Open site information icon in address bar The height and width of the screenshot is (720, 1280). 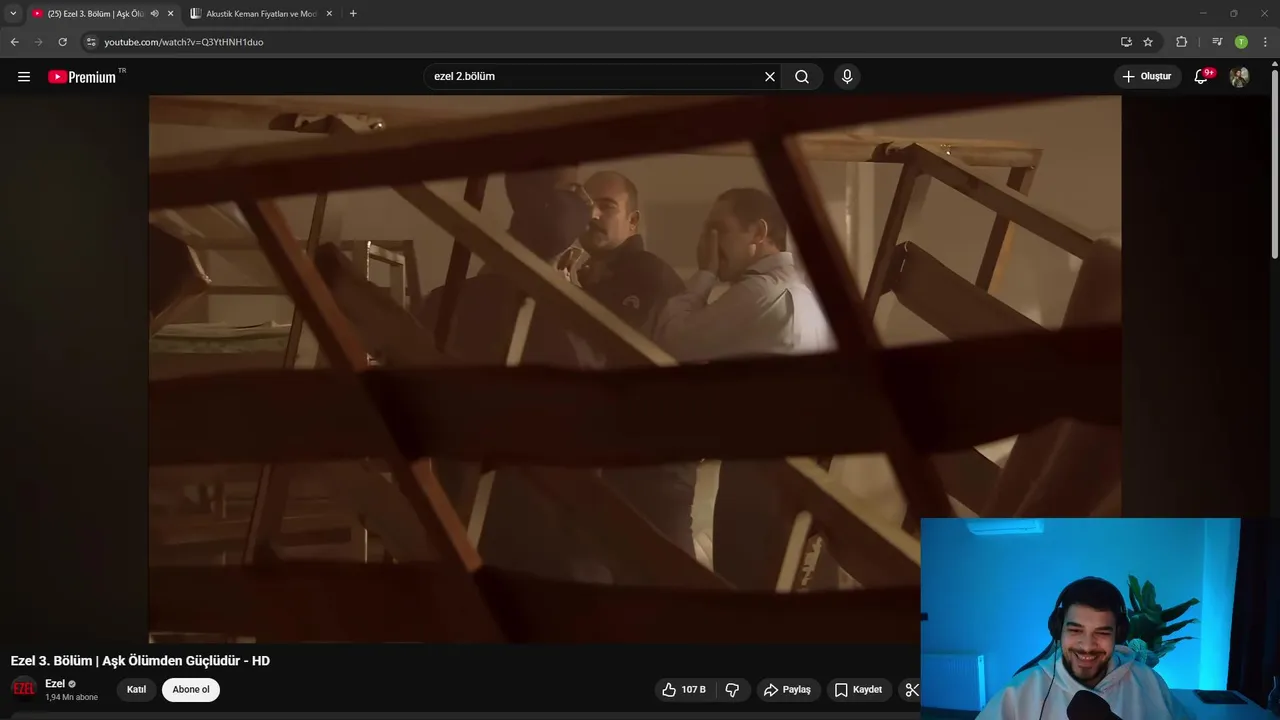(x=91, y=42)
